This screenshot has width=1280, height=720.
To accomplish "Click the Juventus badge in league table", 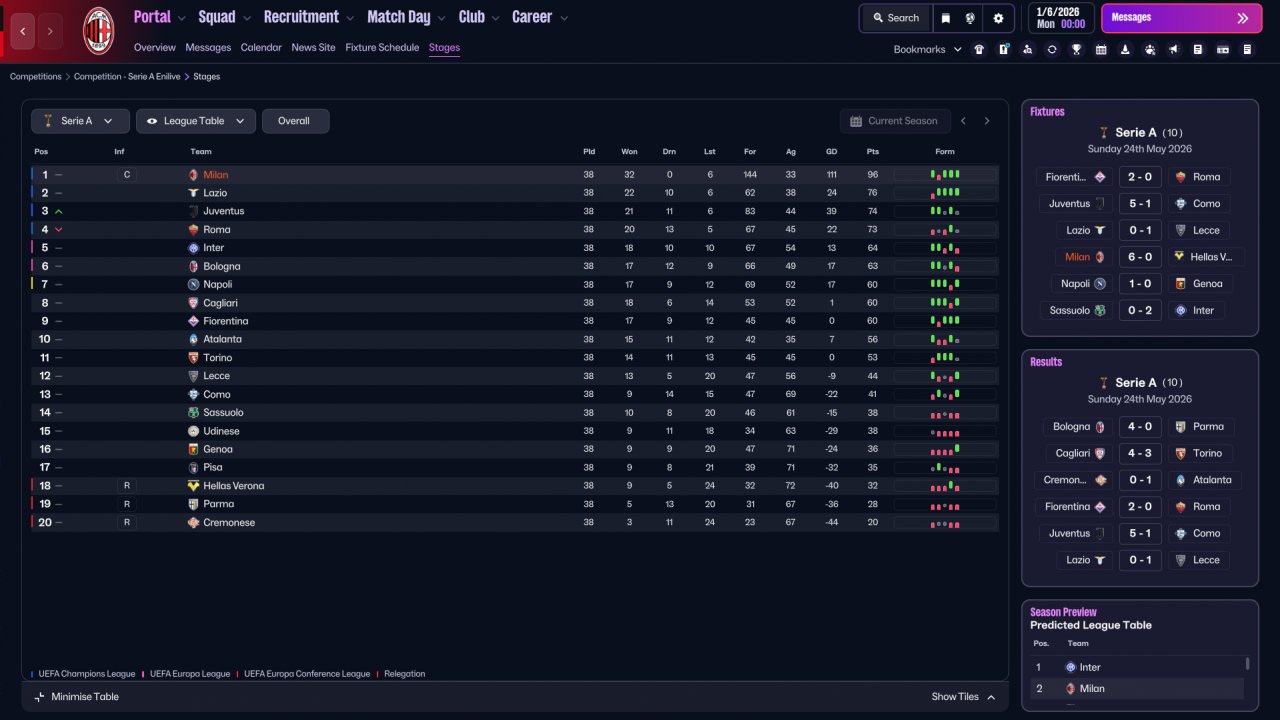I will click(194, 211).
